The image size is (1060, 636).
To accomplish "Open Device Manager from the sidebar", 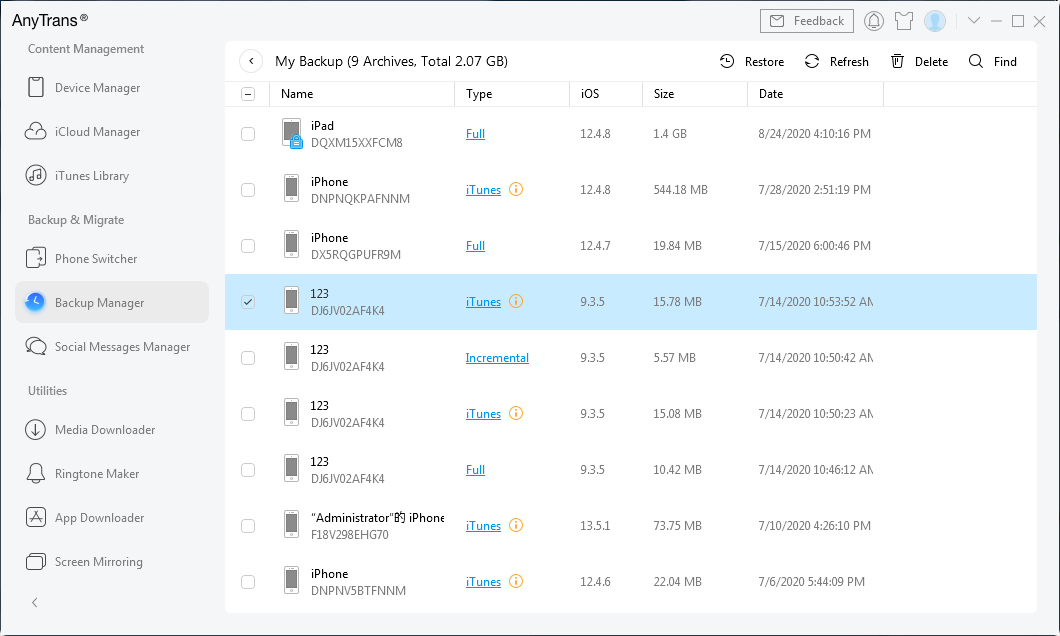I will pos(112,88).
